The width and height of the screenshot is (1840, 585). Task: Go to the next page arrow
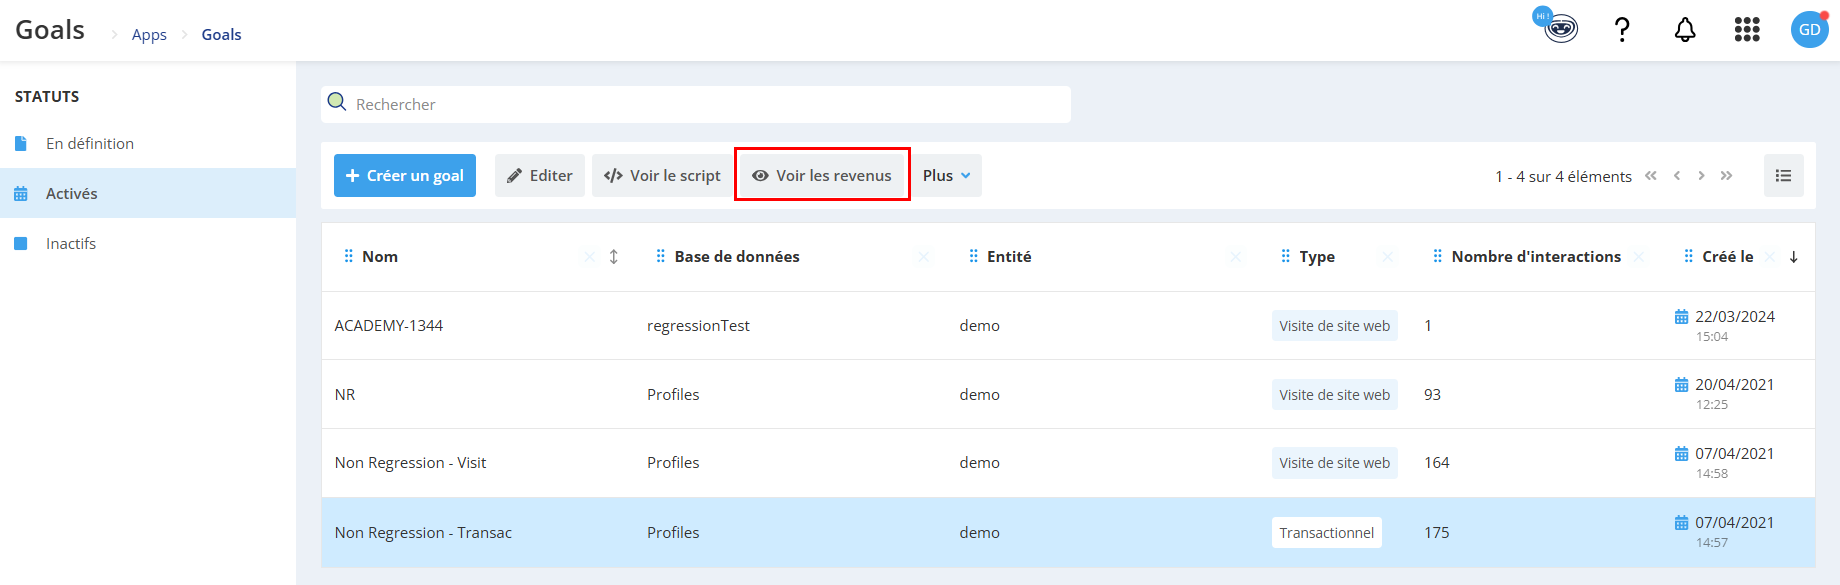coord(1701,176)
